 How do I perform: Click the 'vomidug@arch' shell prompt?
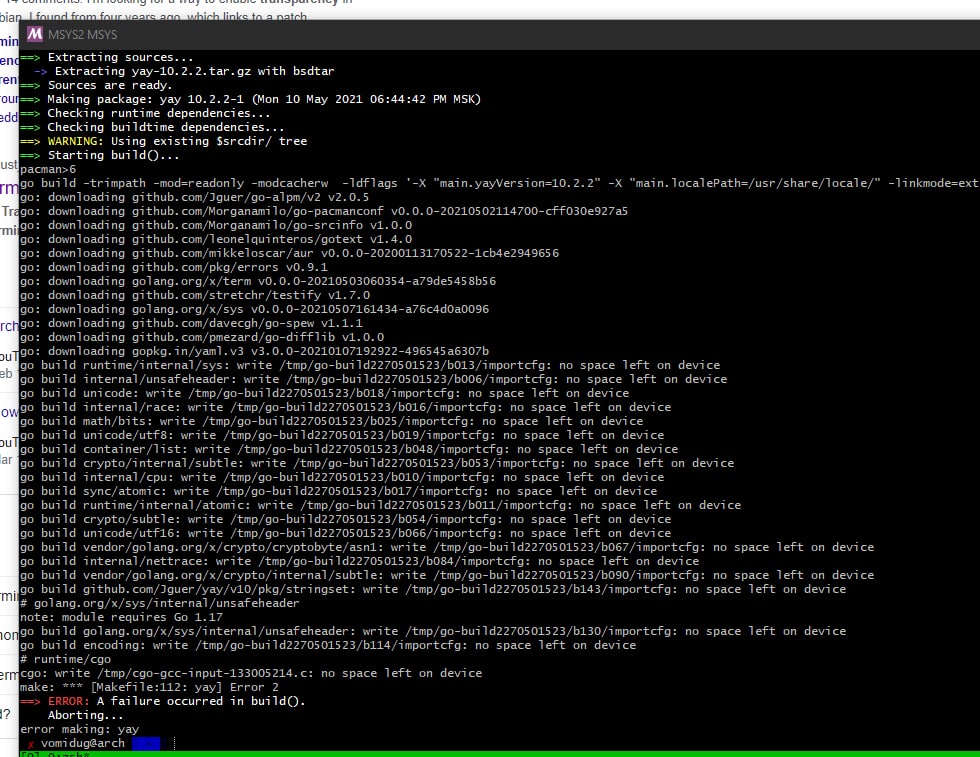point(82,743)
